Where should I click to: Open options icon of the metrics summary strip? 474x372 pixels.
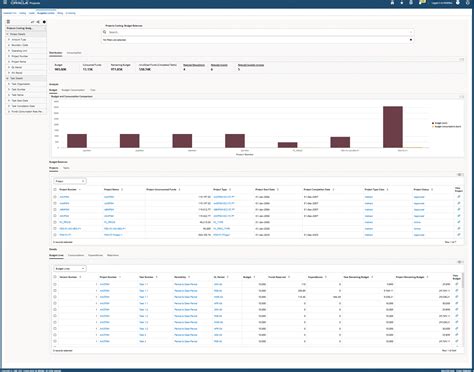(462, 59)
